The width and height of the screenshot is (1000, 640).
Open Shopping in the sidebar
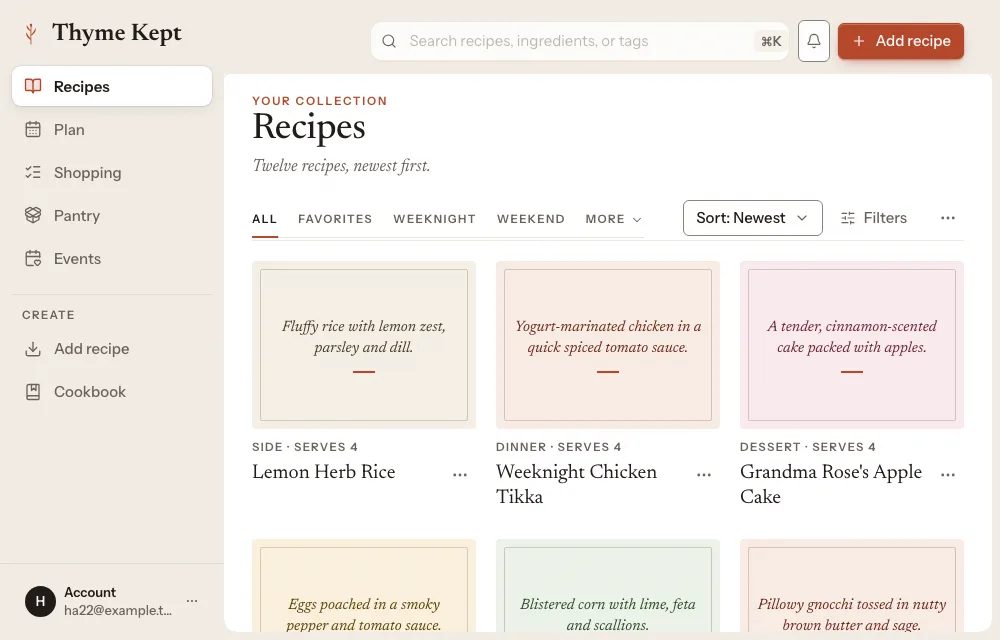pyautogui.click(x=112, y=172)
